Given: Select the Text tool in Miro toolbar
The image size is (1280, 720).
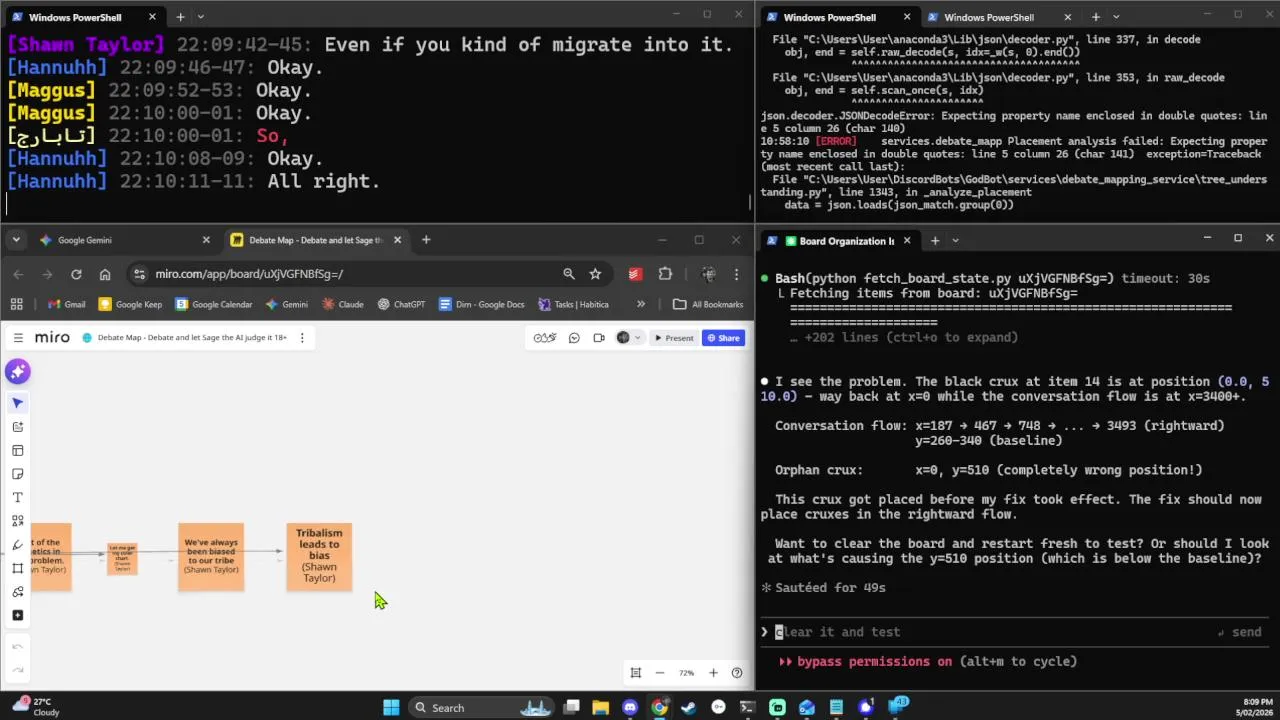Looking at the screenshot, I should coord(17,498).
